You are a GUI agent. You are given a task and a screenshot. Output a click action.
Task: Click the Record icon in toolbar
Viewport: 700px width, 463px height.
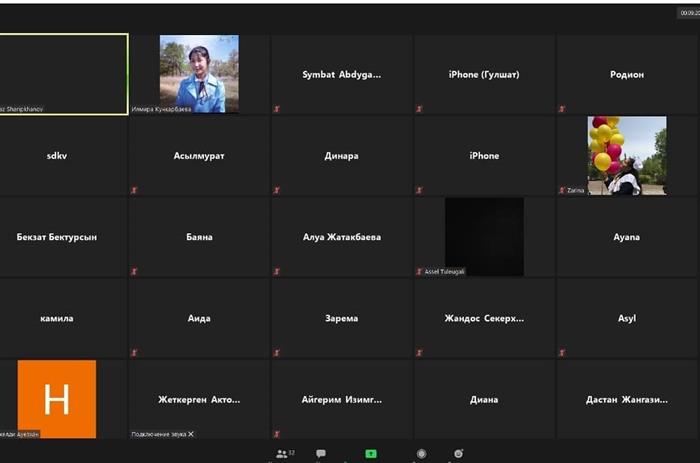421,454
